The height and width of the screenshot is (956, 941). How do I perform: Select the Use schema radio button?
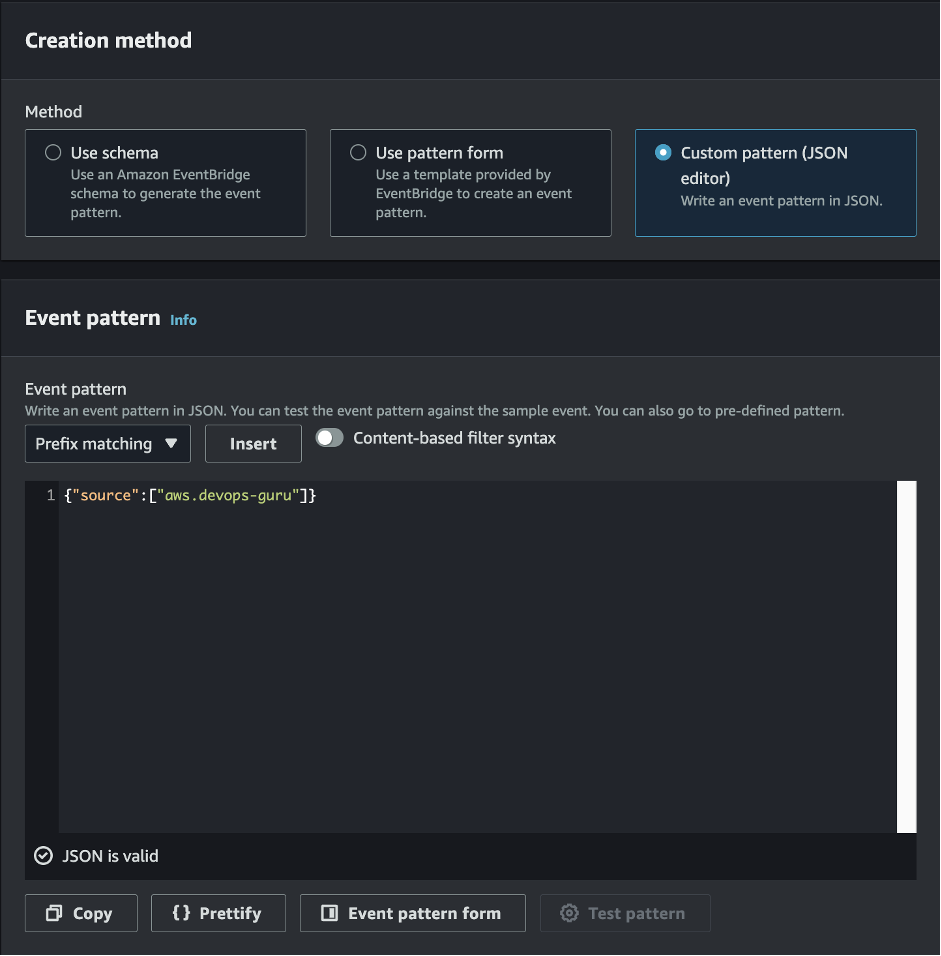(52, 152)
